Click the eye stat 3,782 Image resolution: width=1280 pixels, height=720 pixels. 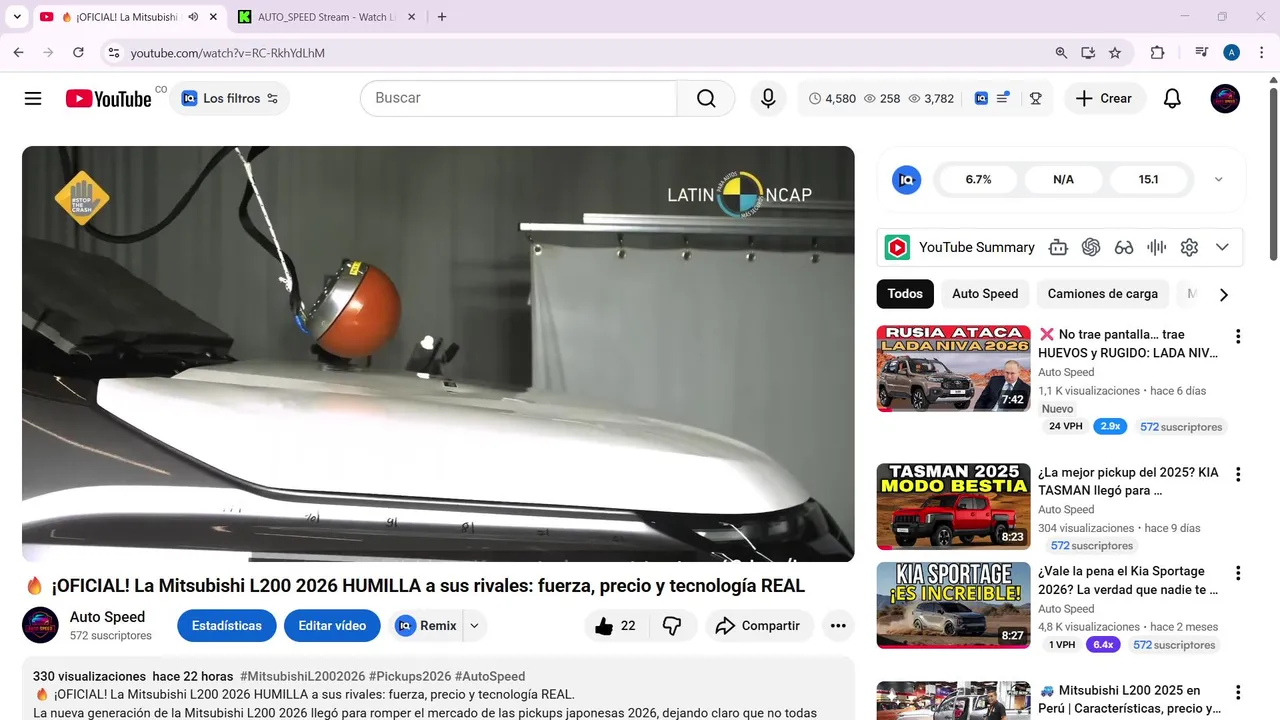pos(929,98)
